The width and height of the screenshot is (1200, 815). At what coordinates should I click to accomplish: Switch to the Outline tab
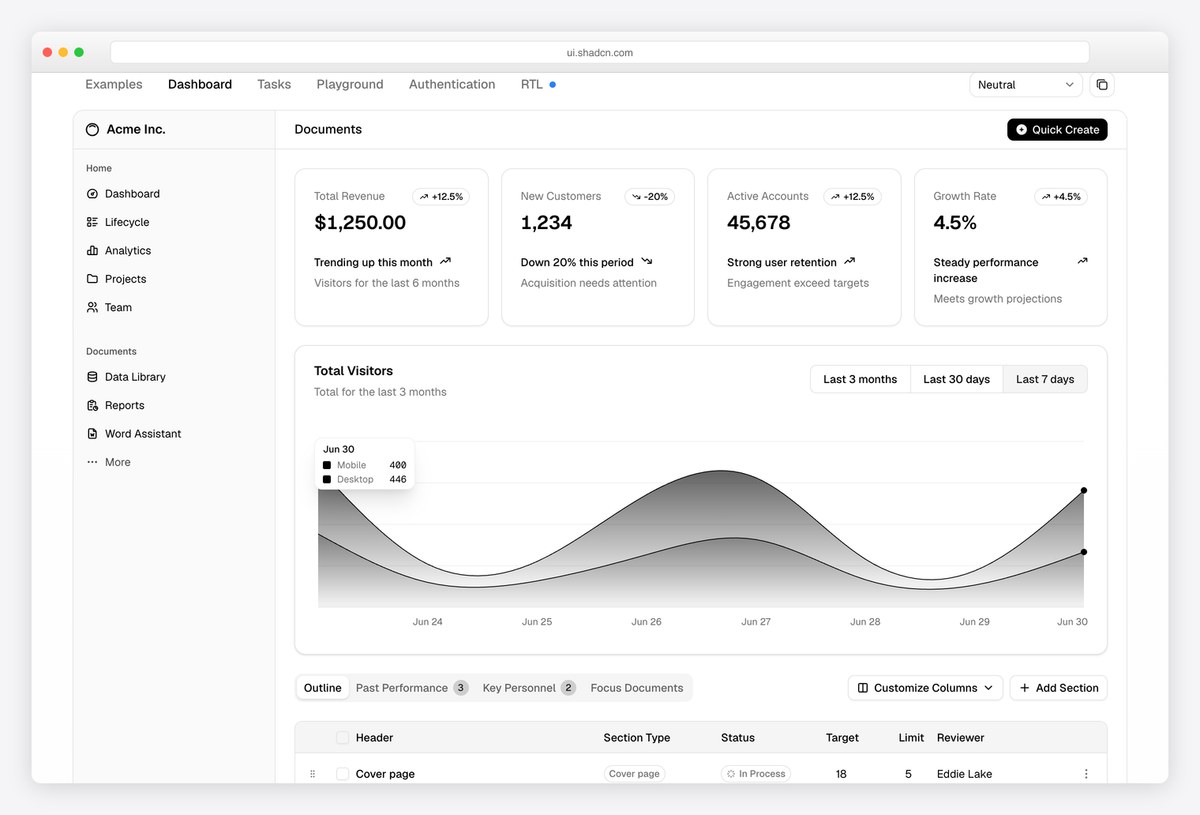click(x=323, y=688)
